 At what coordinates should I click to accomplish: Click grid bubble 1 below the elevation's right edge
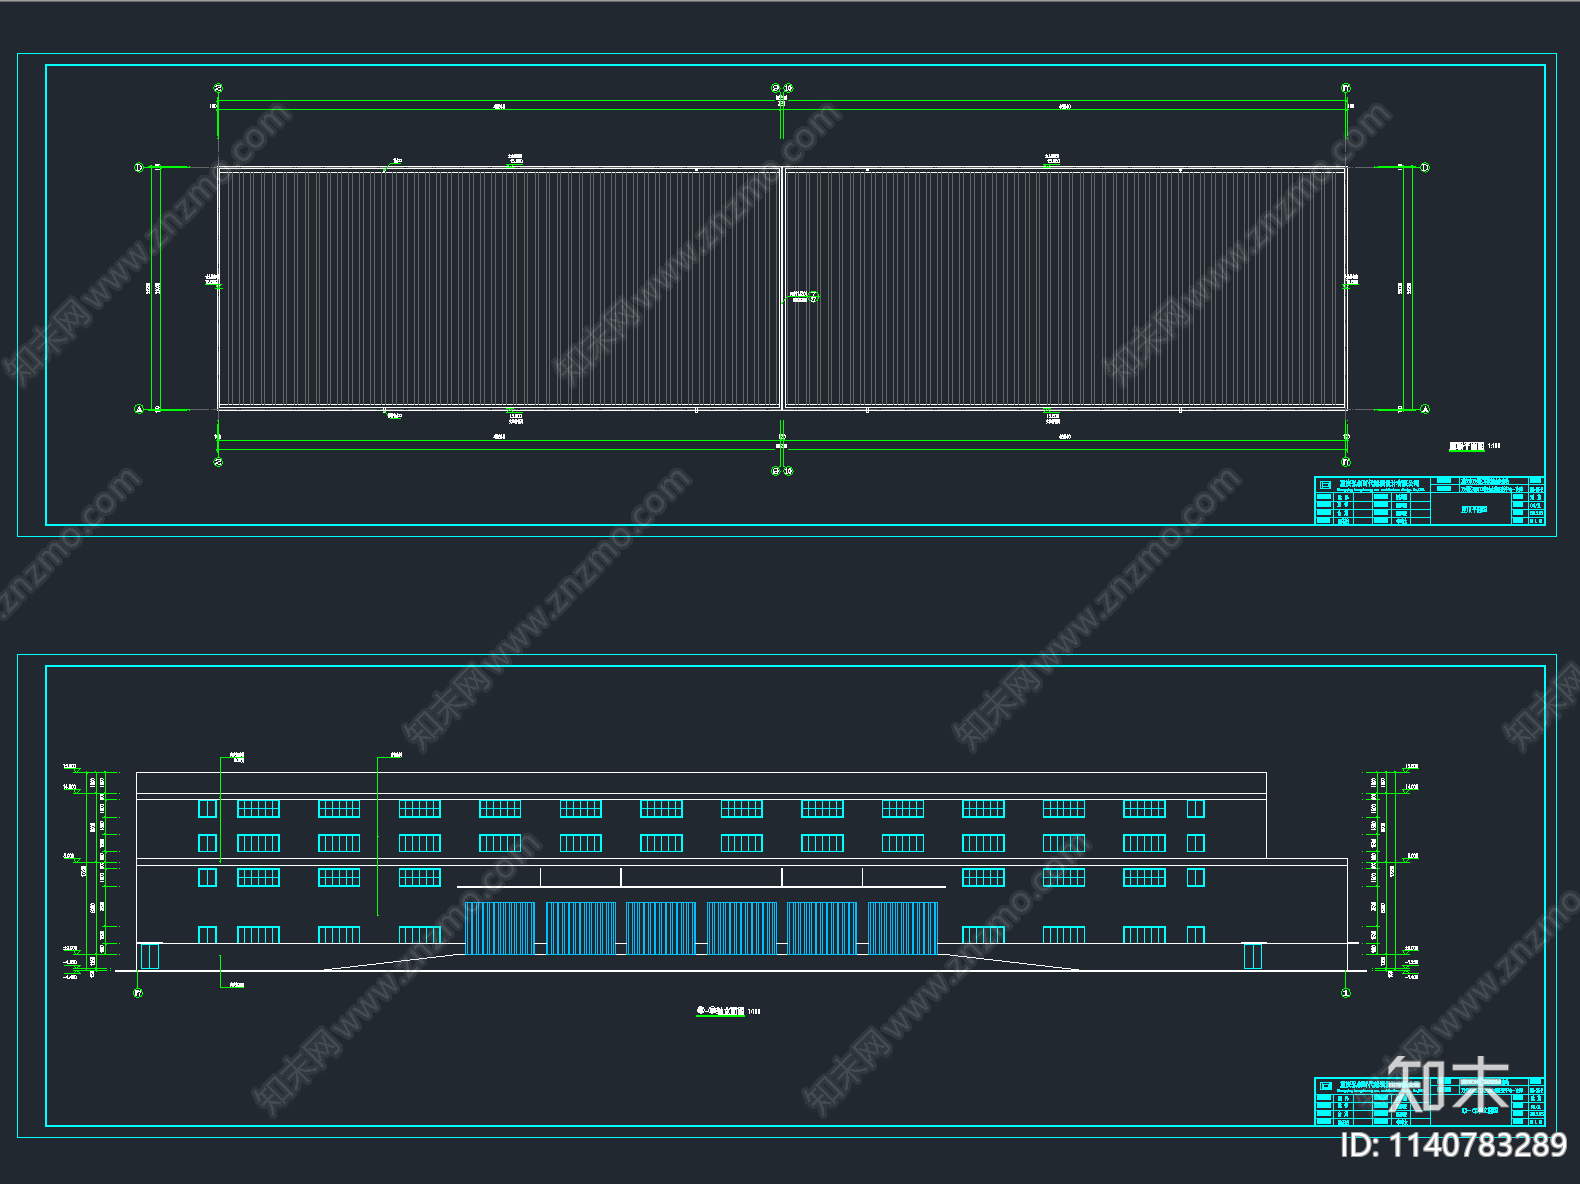tap(1346, 993)
